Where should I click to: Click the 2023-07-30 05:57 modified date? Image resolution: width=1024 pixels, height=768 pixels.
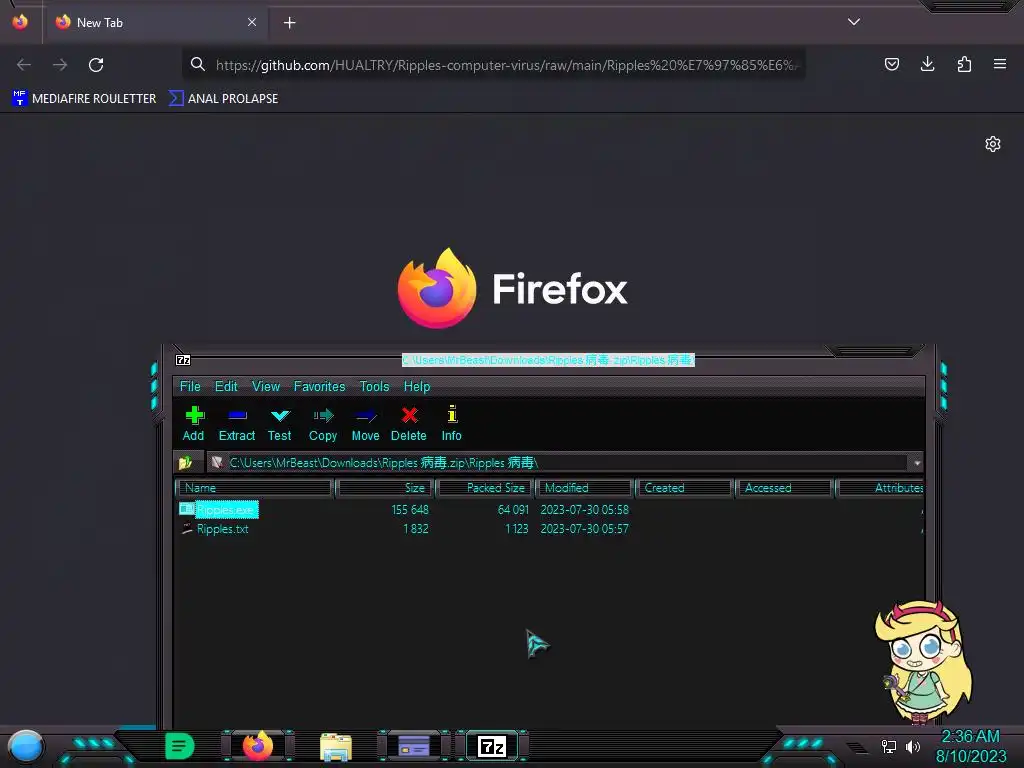click(584, 529)
